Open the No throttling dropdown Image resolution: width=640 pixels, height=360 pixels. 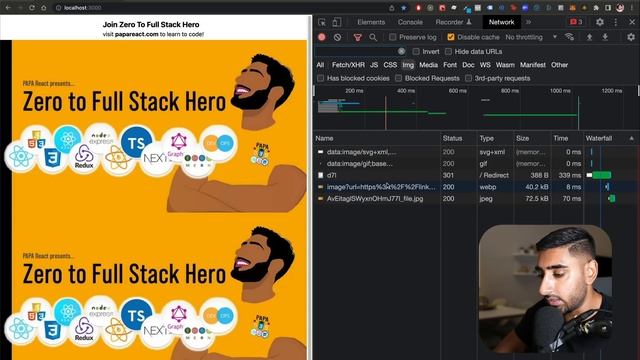click(x=531, y=37)
